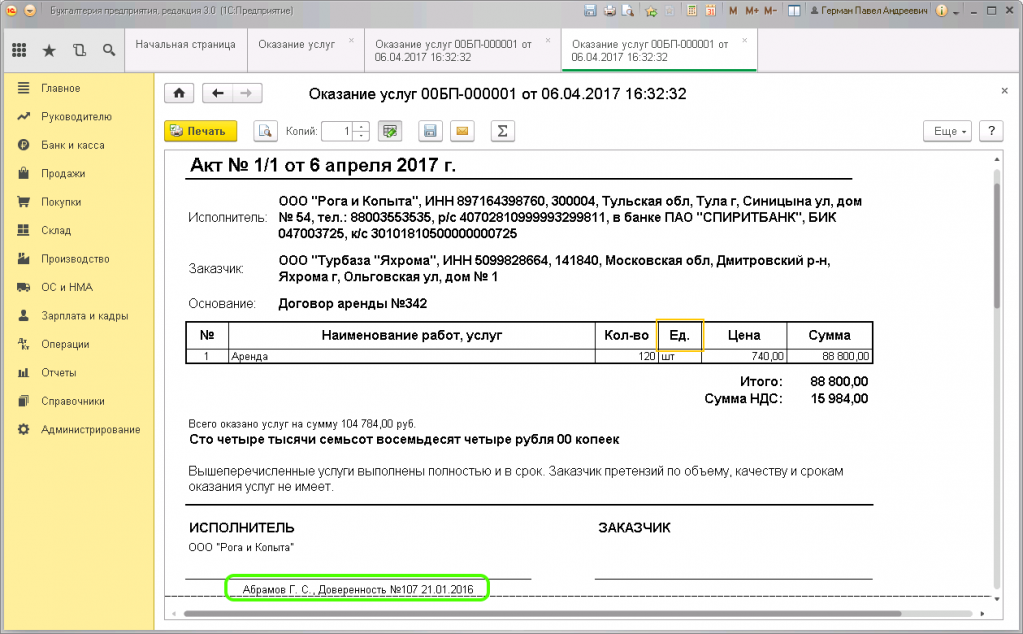Click the Аренда cell in table
The image size is (1023, 634).
pos(412,356)
